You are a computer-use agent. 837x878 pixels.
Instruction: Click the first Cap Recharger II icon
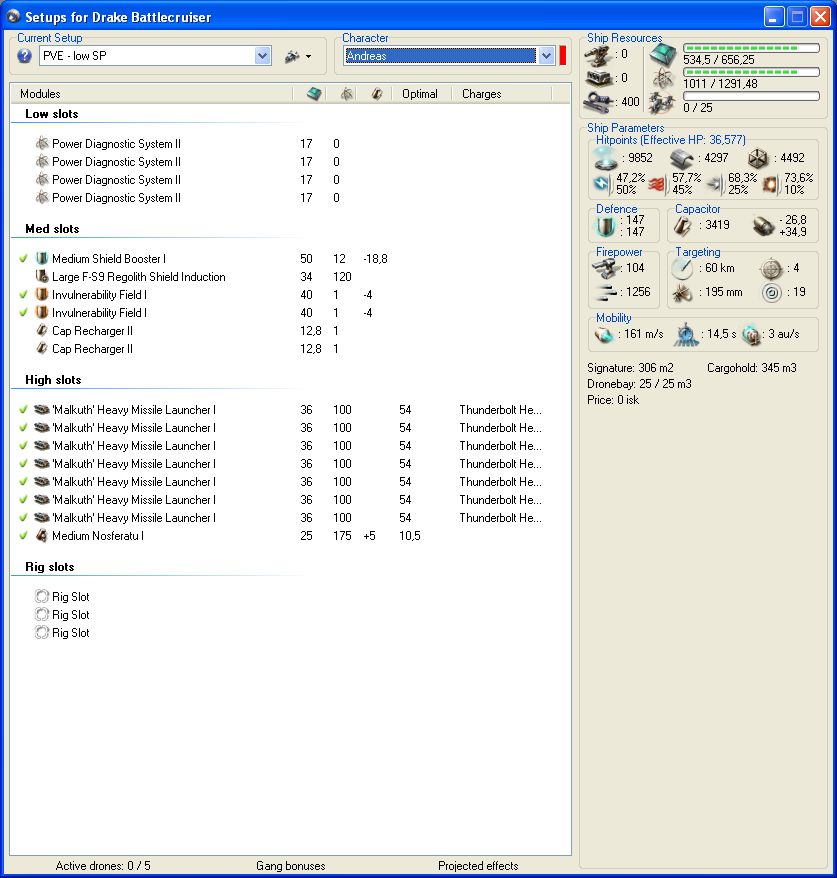click(42, 330)
